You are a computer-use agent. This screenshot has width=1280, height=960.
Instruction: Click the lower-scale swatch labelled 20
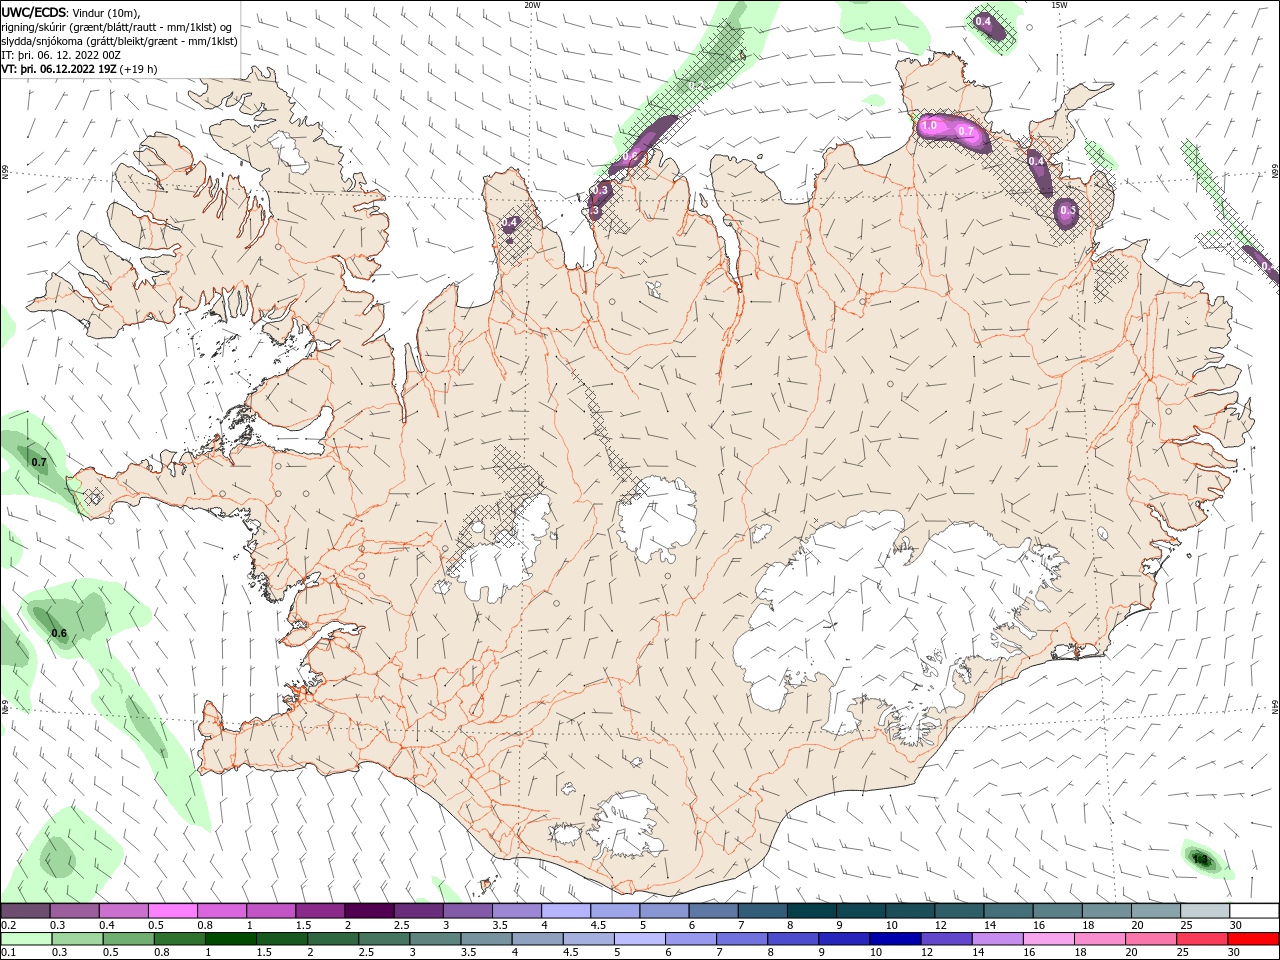[1152, 939]
